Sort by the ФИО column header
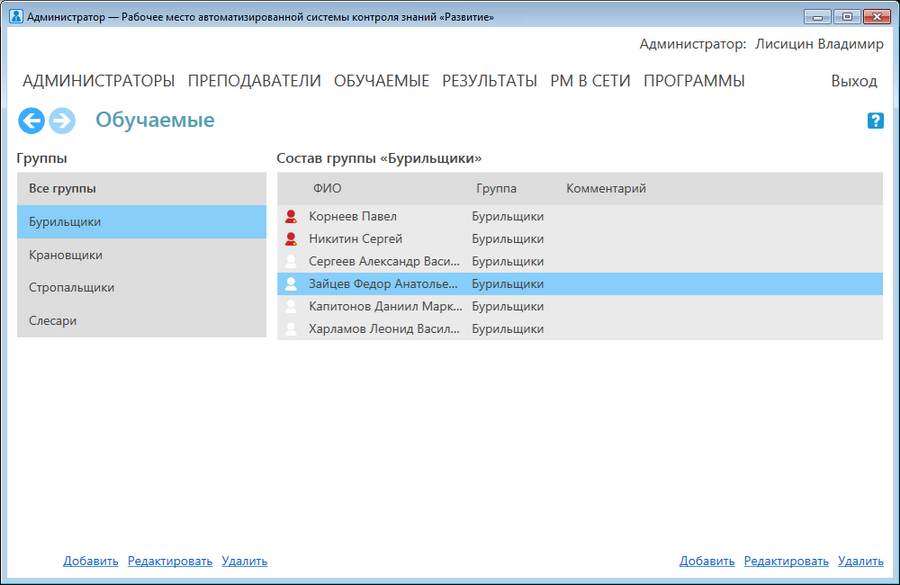Viewport: 900px width, 585px height. point(327,188)
